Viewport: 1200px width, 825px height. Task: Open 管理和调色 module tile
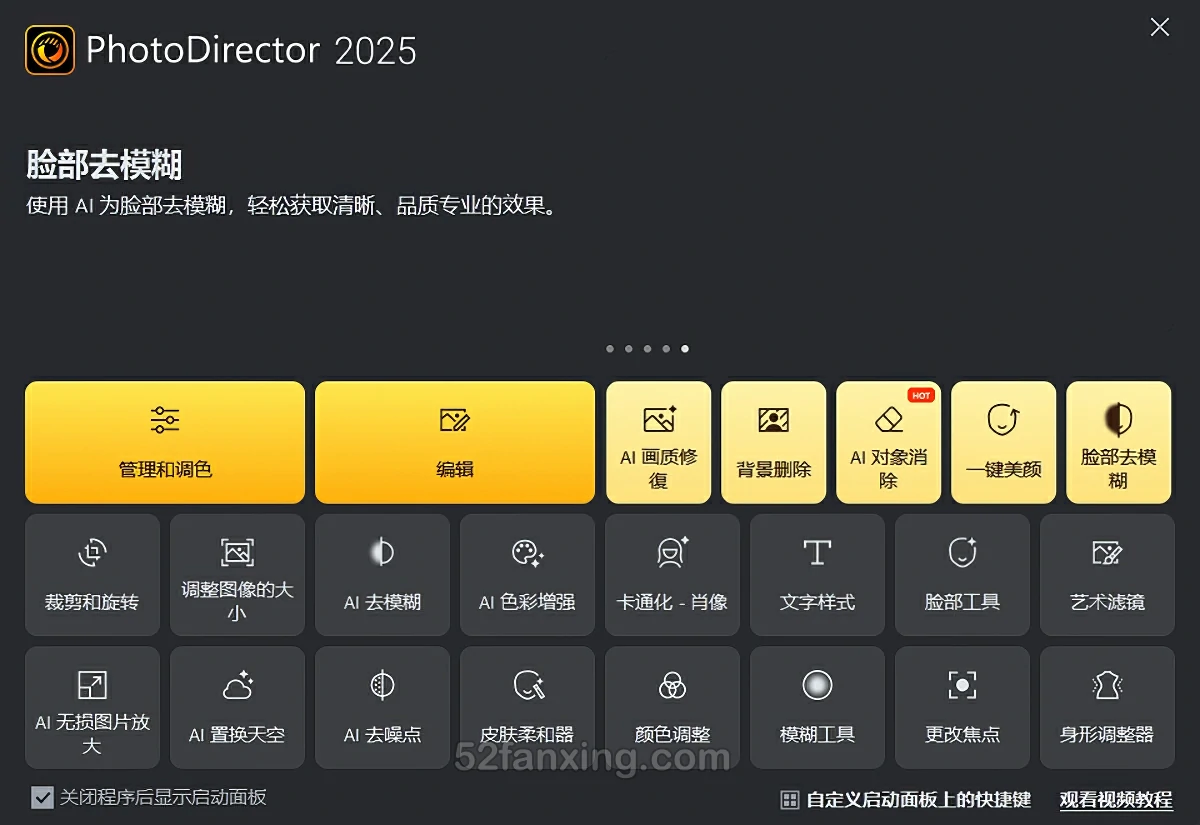(165, 442)
